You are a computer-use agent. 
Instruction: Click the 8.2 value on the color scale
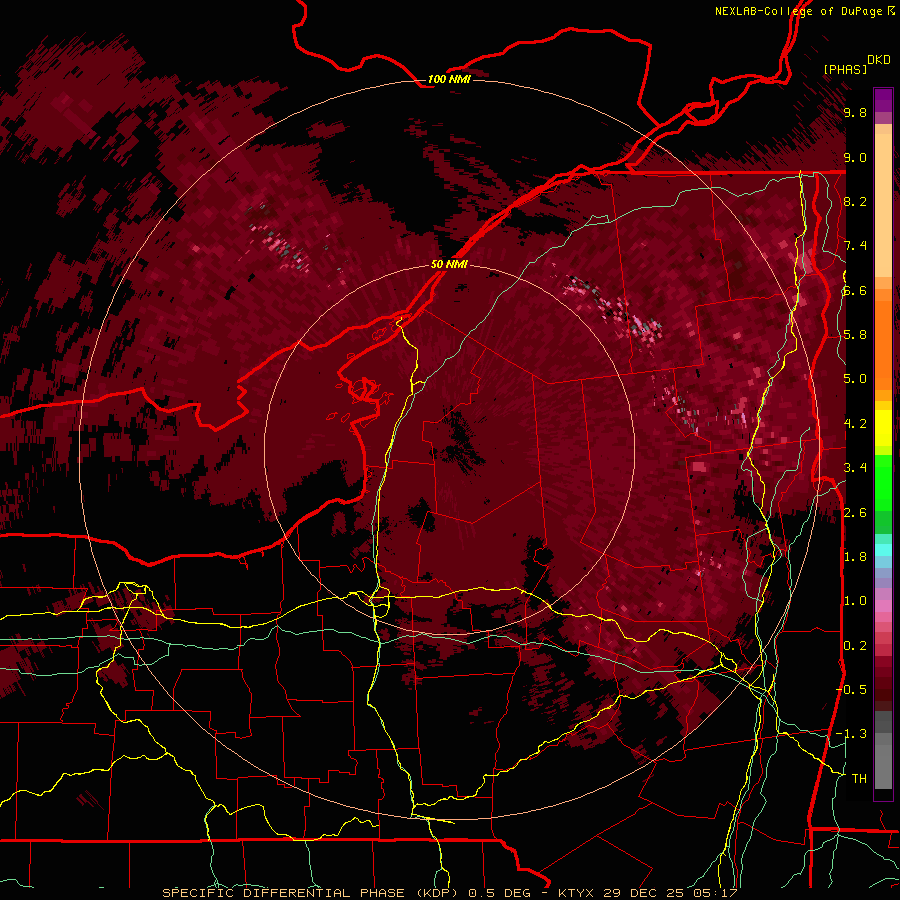click(x=855, y=201)
